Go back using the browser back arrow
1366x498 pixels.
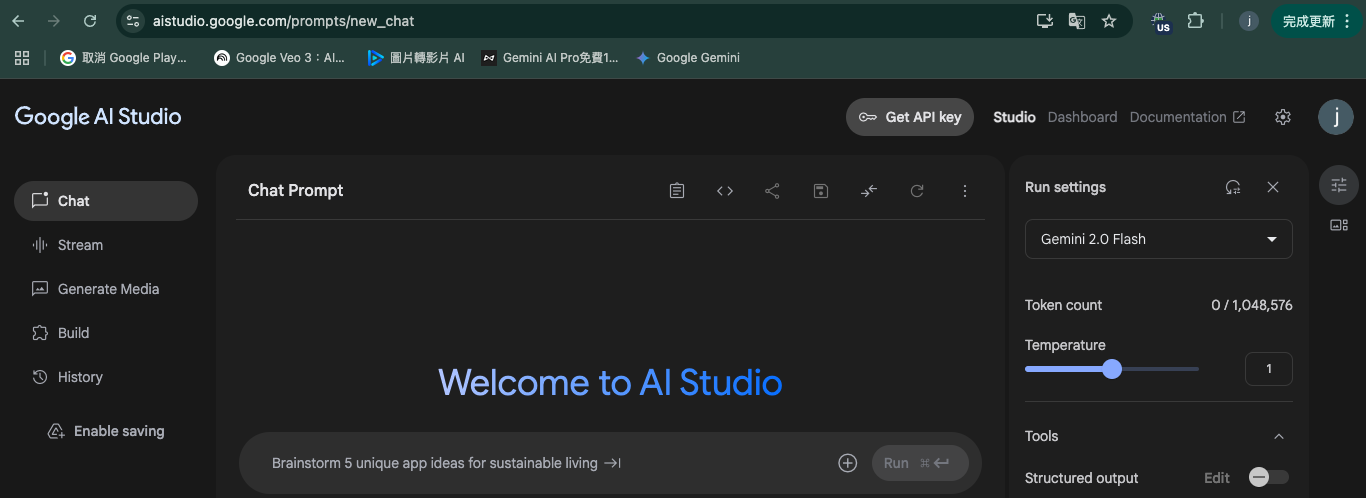point(18,20)
